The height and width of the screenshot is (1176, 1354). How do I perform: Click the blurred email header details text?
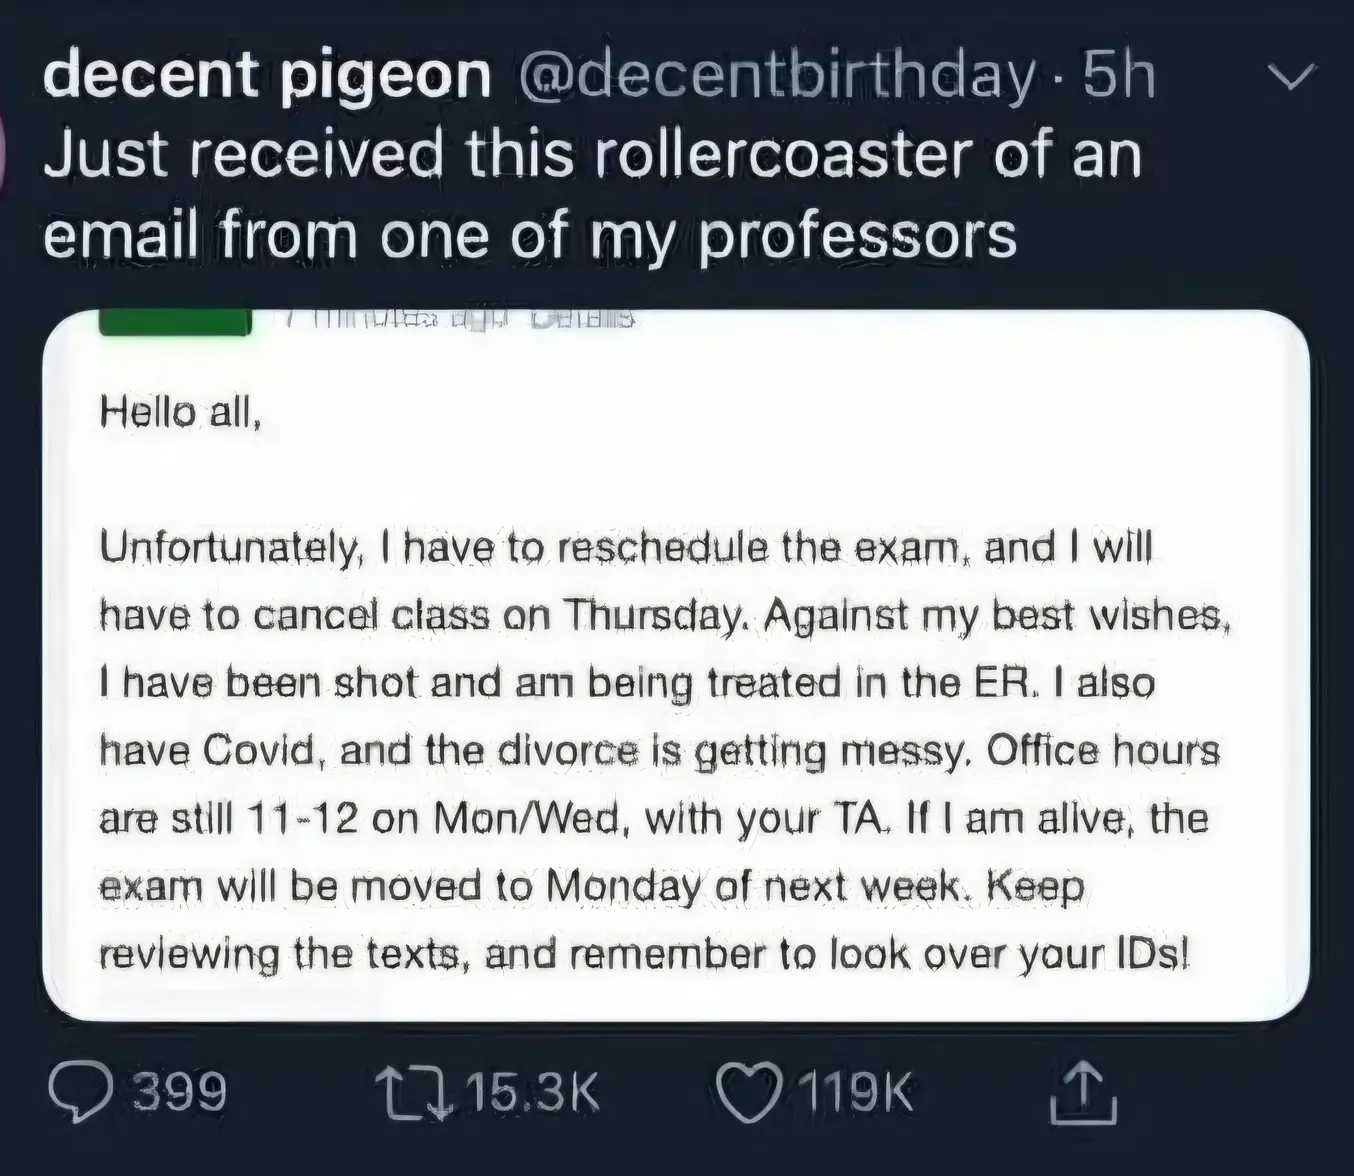point(460,320)
